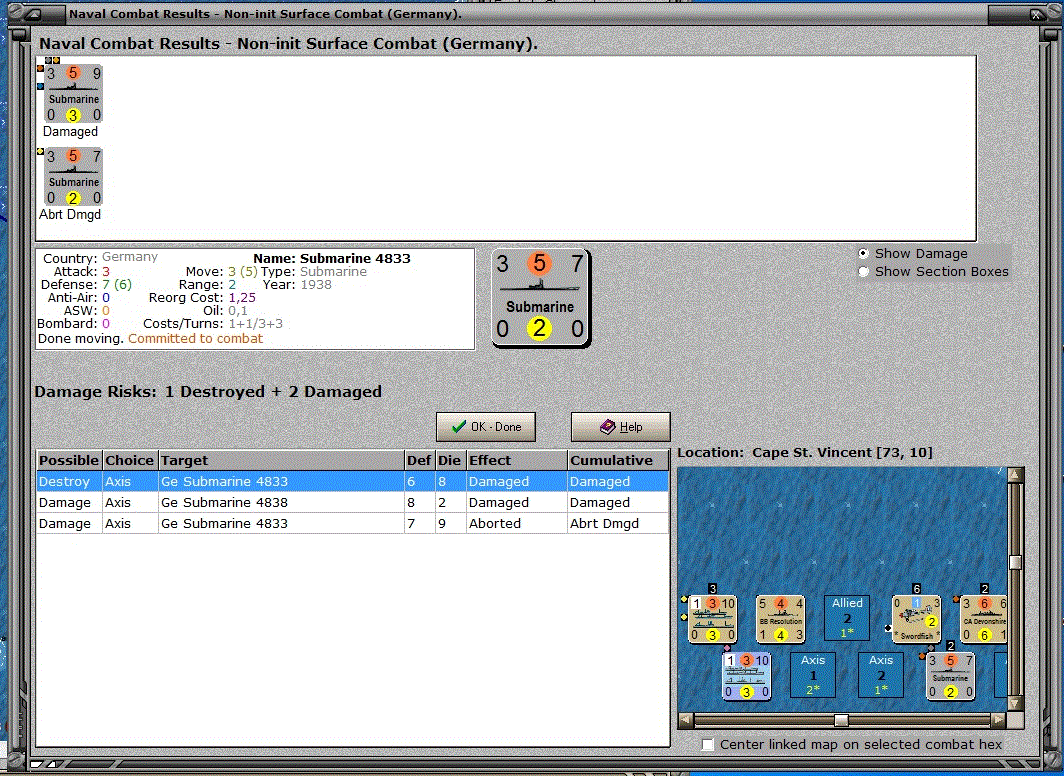Screen dimensions: 1064x776
Task: Click the Cumulative column header
Action: pyautogui.click(x=618, y=460)
